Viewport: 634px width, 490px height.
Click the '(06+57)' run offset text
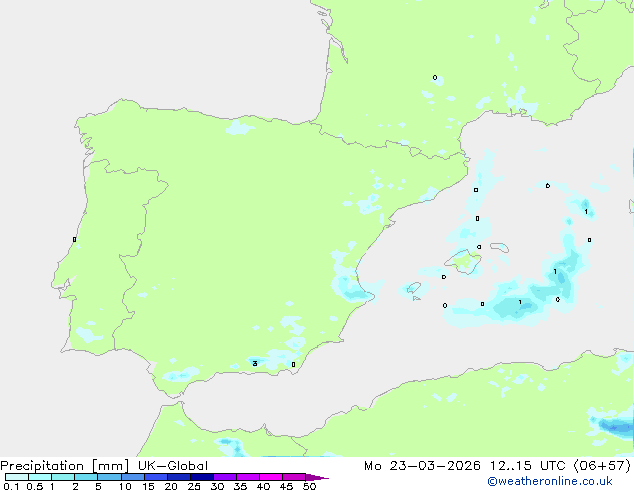[x=602, y=466]
